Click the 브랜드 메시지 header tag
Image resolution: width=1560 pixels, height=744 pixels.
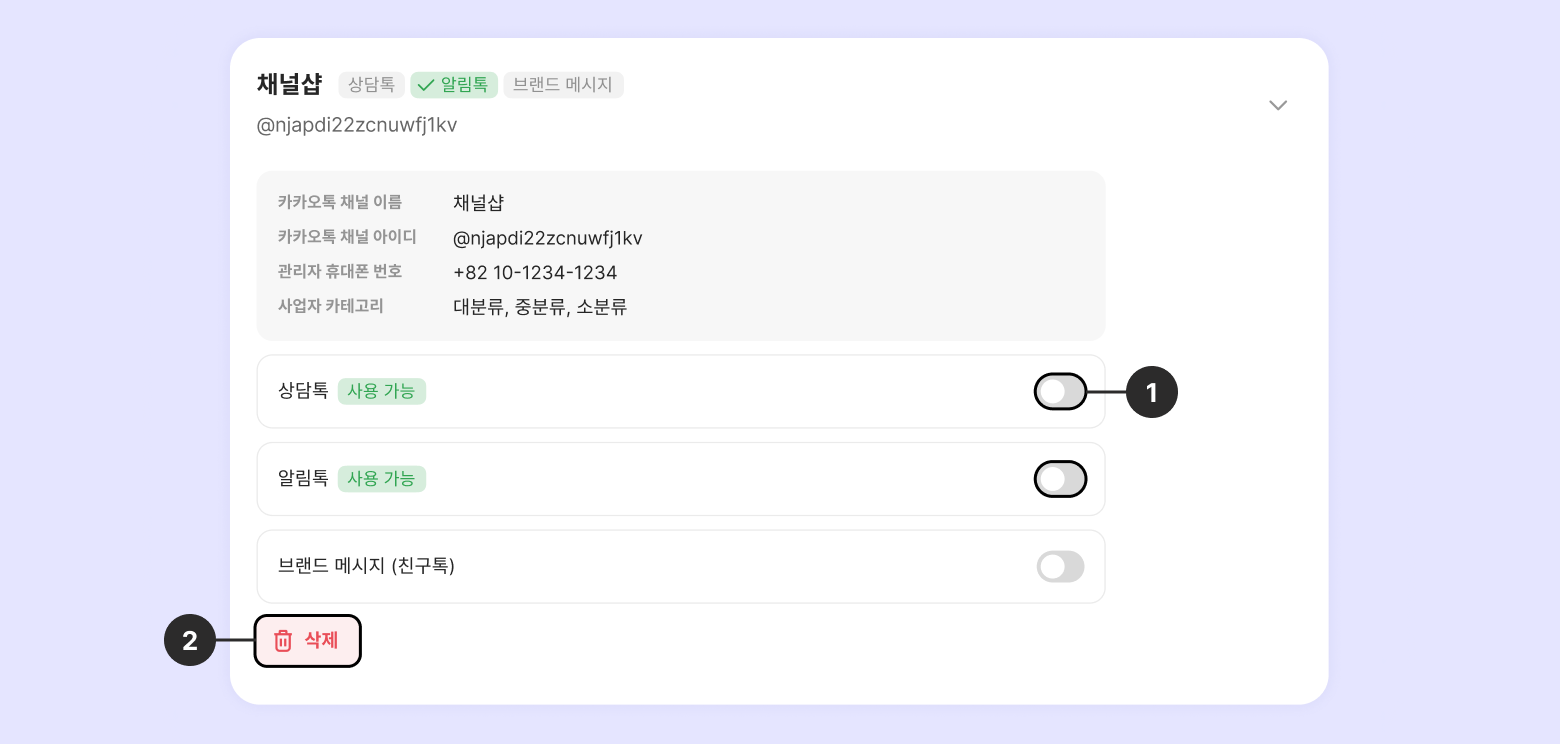[563, 85]
